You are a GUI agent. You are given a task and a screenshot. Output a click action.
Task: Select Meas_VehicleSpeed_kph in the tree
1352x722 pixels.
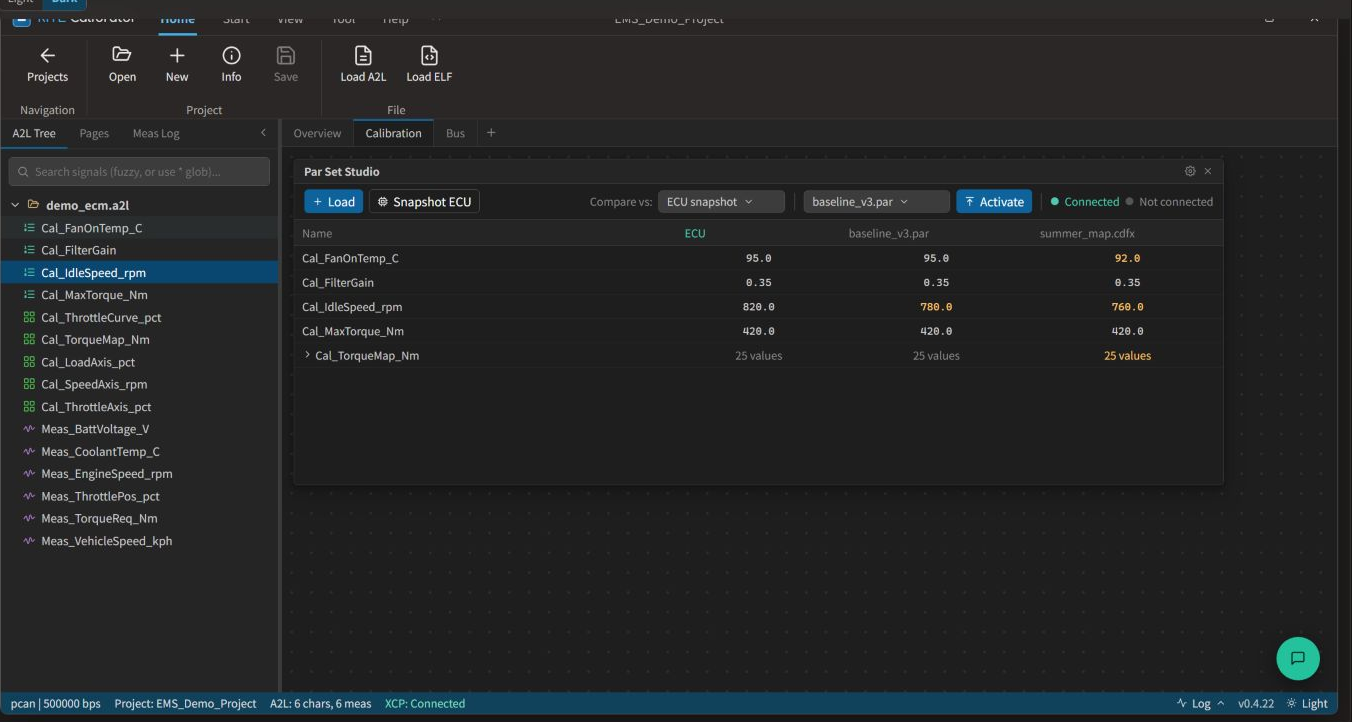pos(139,541)
